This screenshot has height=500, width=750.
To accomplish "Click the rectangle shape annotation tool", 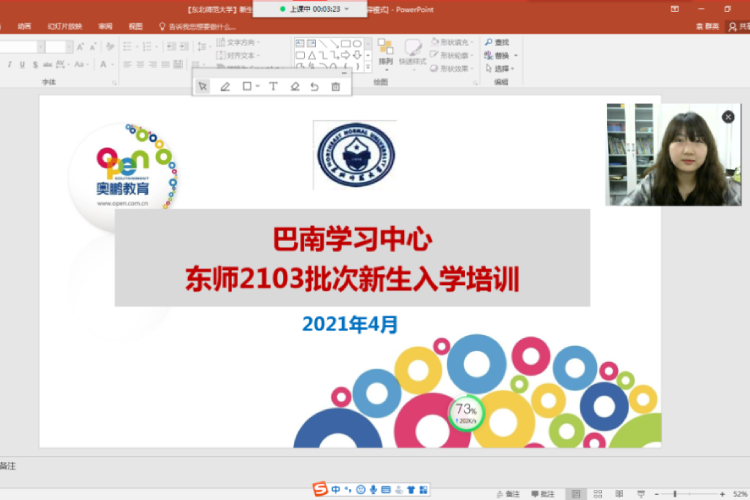I will (x=247, y=87).
